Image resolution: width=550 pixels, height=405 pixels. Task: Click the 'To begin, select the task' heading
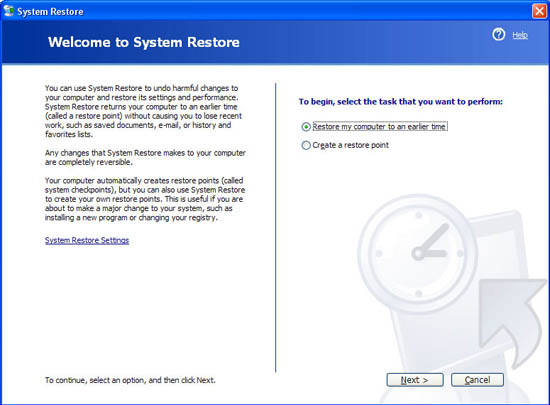click(x=401, y=102)
